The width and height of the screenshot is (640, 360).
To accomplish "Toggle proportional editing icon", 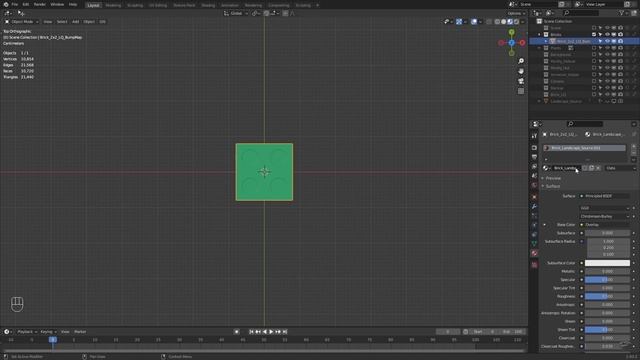I will pyautogui.click(x=285, y=13).
